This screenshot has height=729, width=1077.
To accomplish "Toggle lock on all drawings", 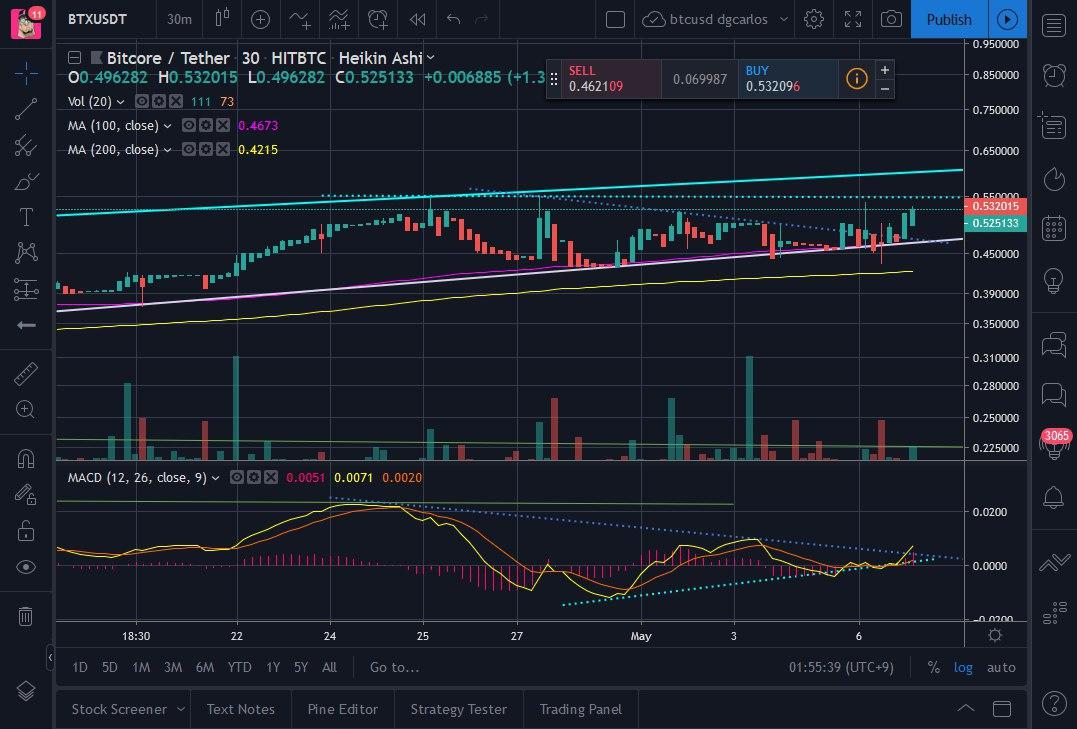I will 27,530.
